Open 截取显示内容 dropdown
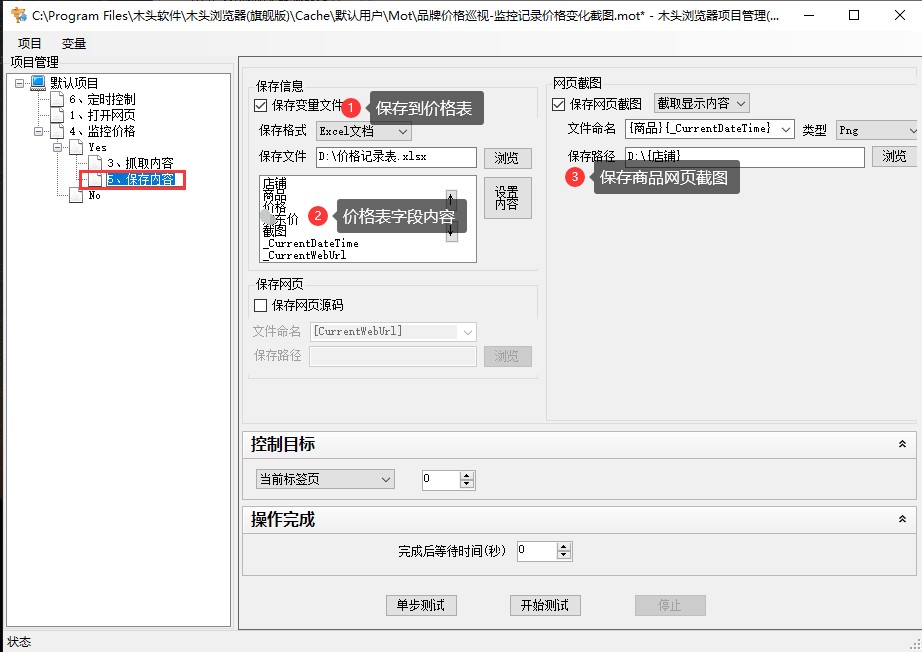The width and height of the screenshot is (922, 652). pyautogui.click(x=701, y=103)
